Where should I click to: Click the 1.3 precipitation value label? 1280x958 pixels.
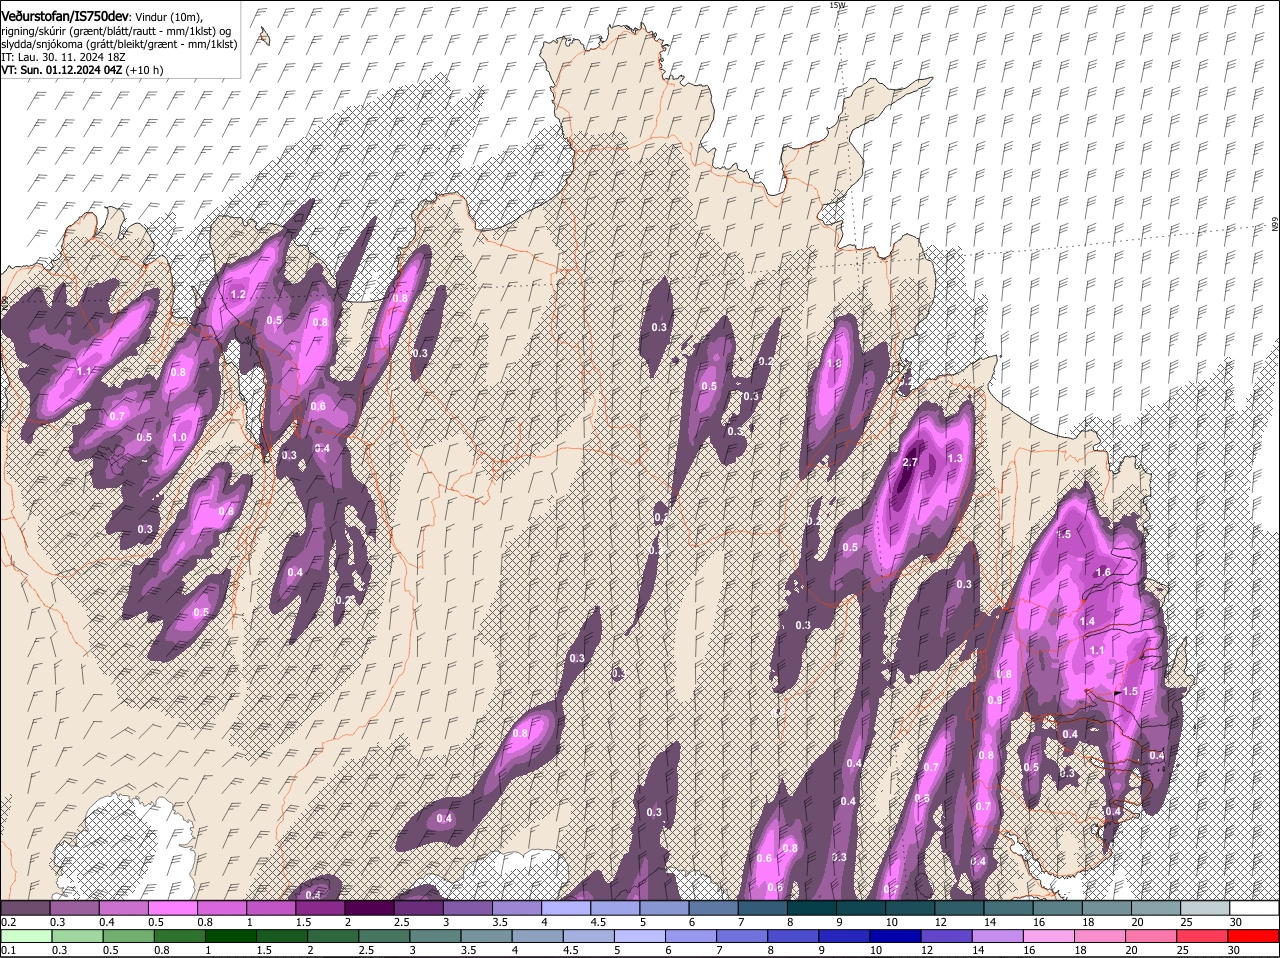pyautogui.click(x=954, y=458)
